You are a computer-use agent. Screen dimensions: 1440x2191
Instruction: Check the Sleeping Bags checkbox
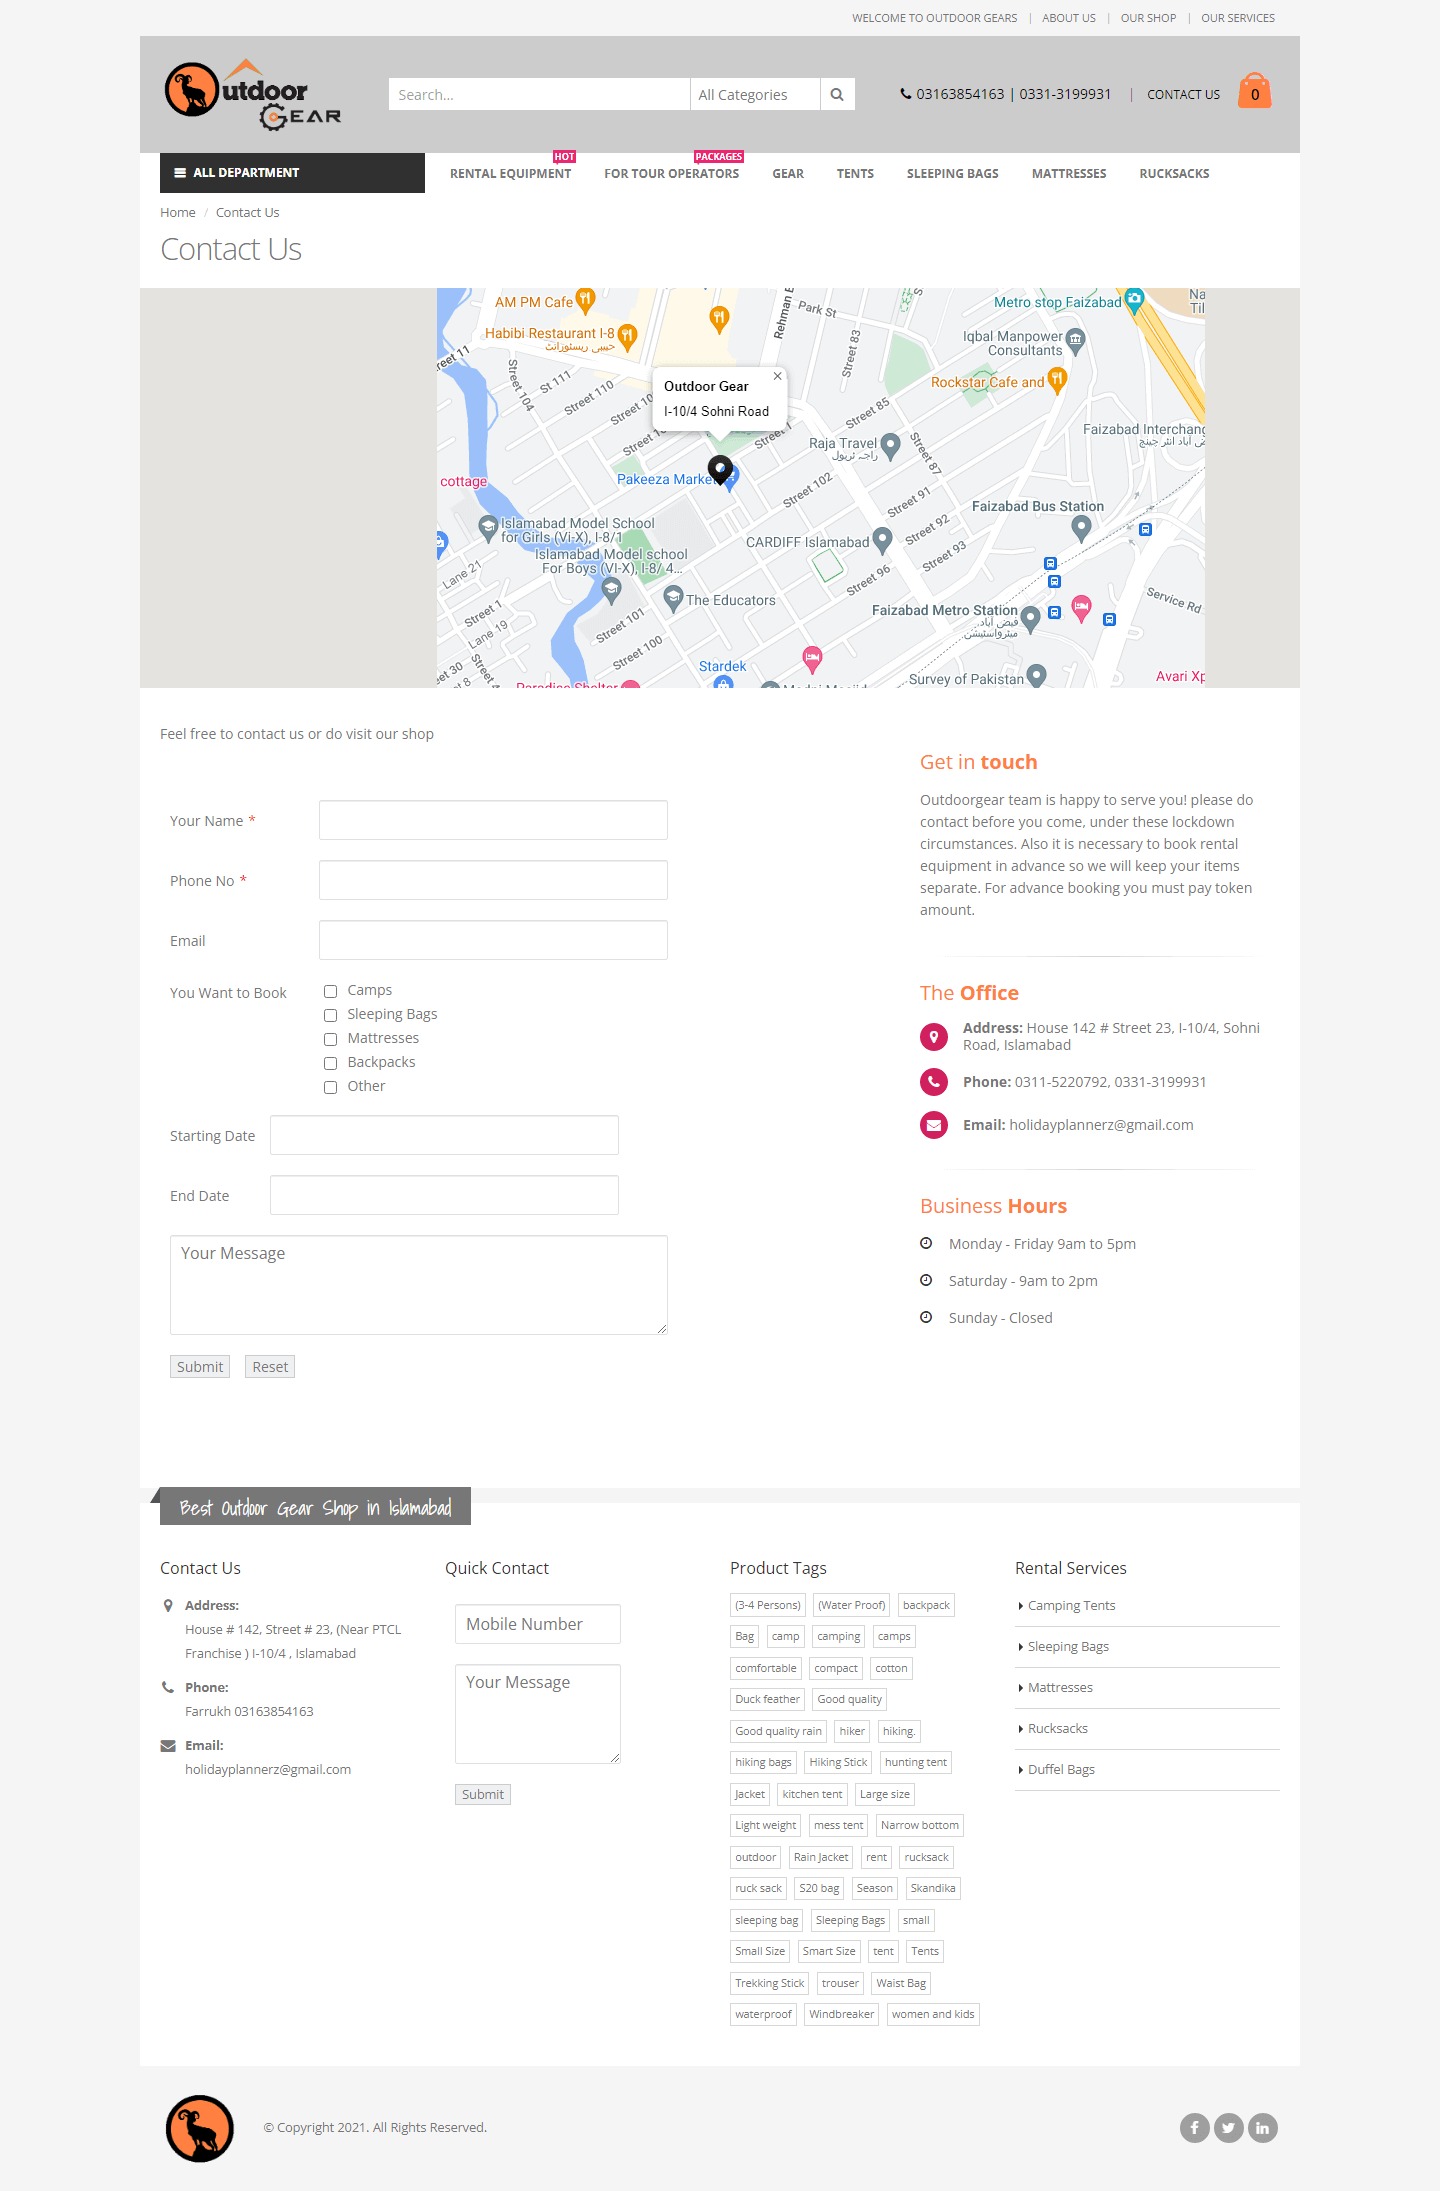click(x=330, y=1015)
